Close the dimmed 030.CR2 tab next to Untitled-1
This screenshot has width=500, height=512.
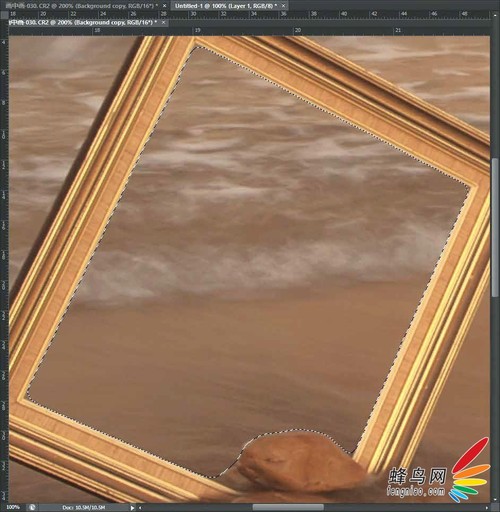(x=164, y=6)
